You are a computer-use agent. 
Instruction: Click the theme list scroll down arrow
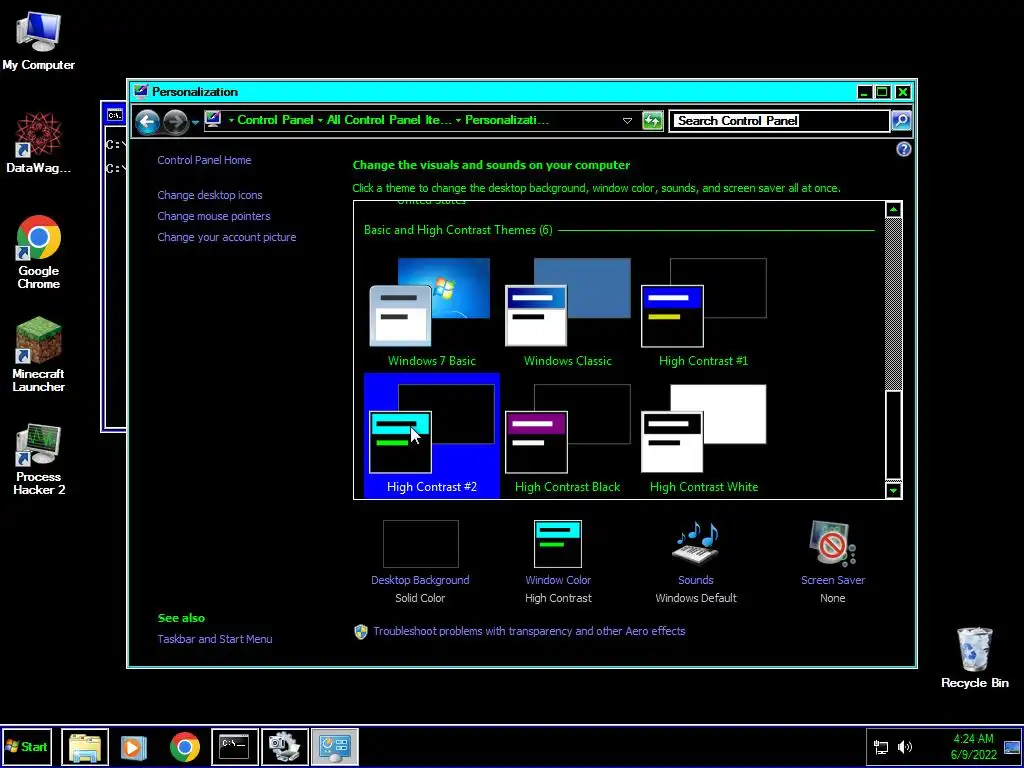click(893, 490)
